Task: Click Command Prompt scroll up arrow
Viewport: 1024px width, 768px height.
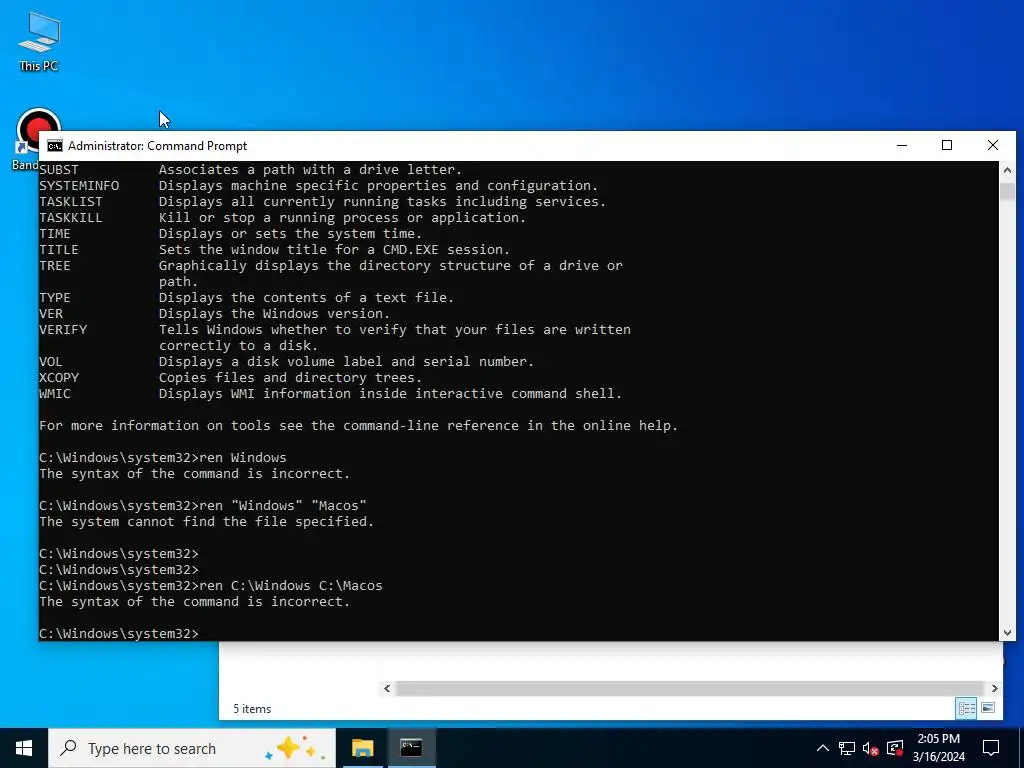Action: (1007, 170)
